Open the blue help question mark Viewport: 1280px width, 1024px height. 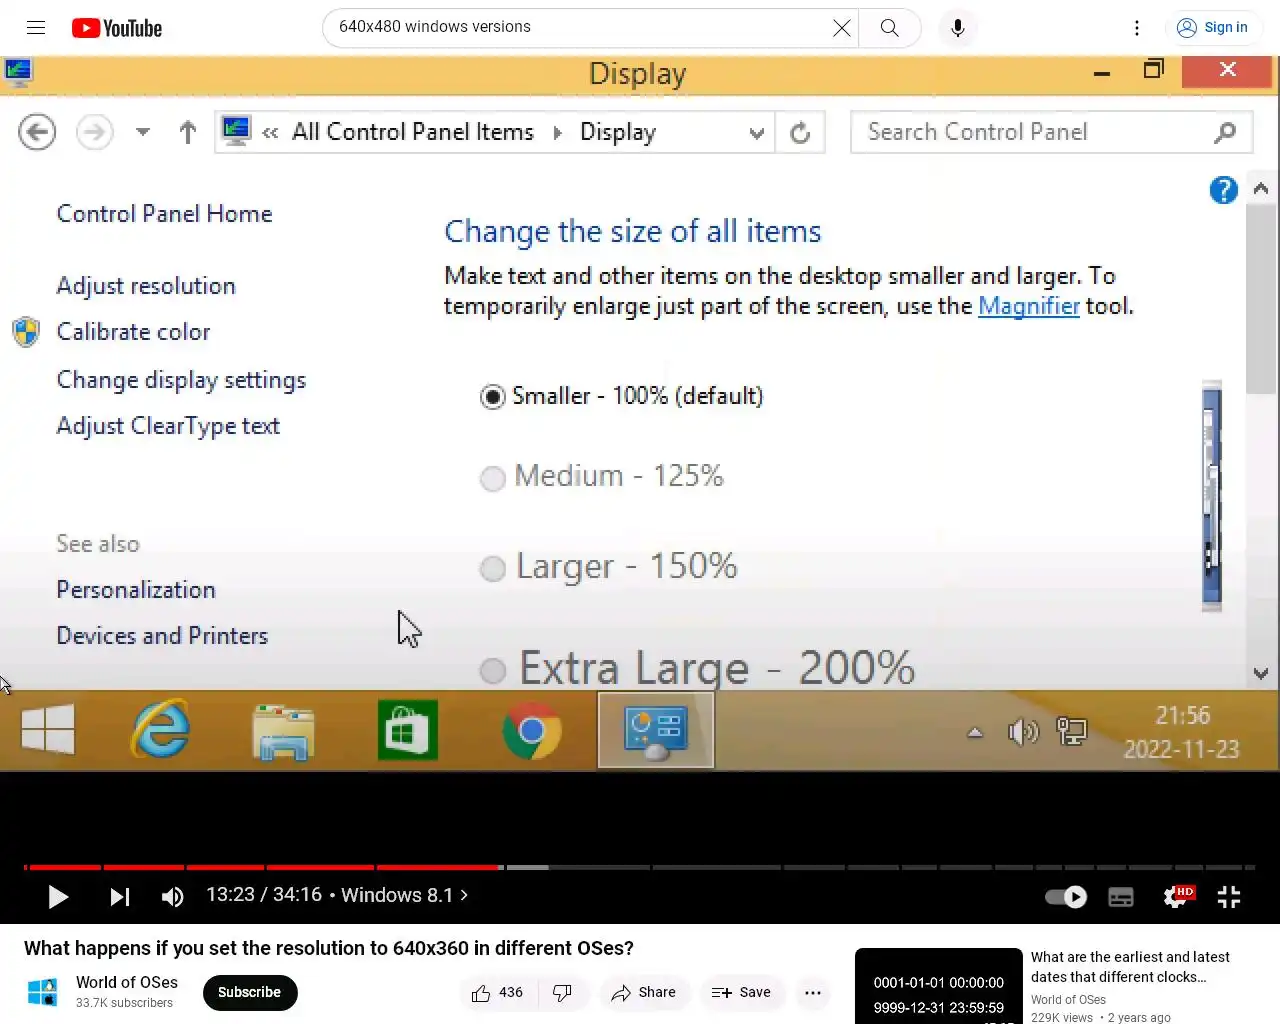[1223, 190]
